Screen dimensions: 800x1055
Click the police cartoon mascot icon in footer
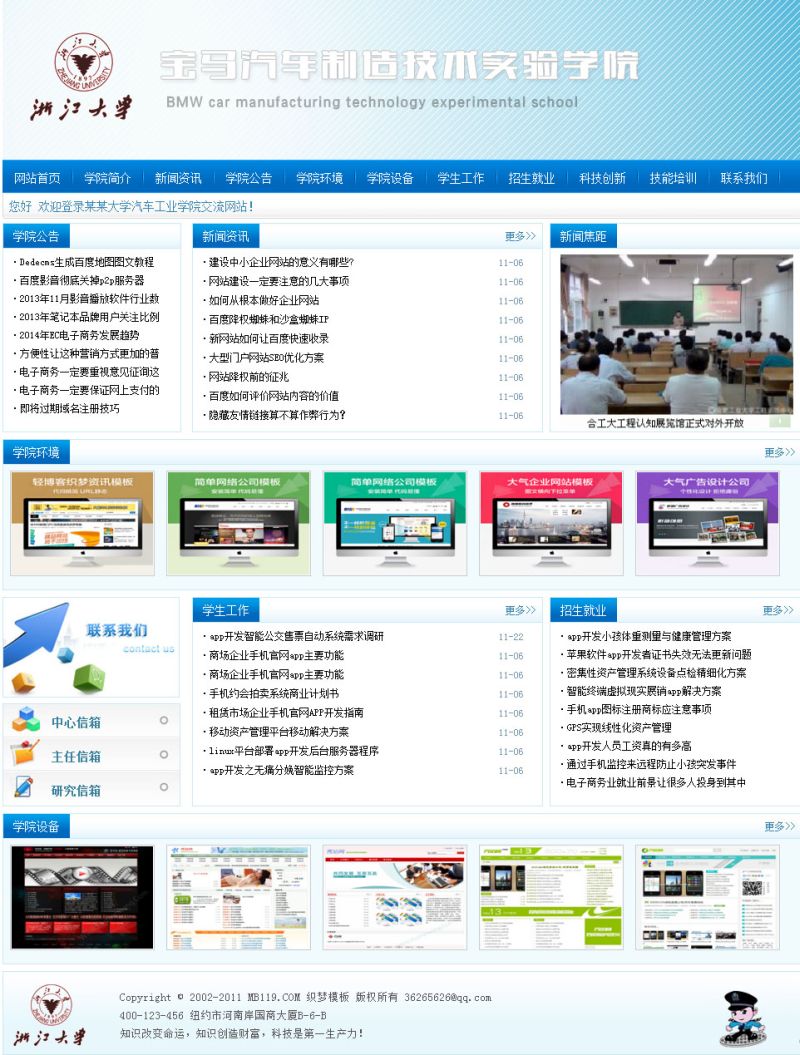coord(742,1017)
